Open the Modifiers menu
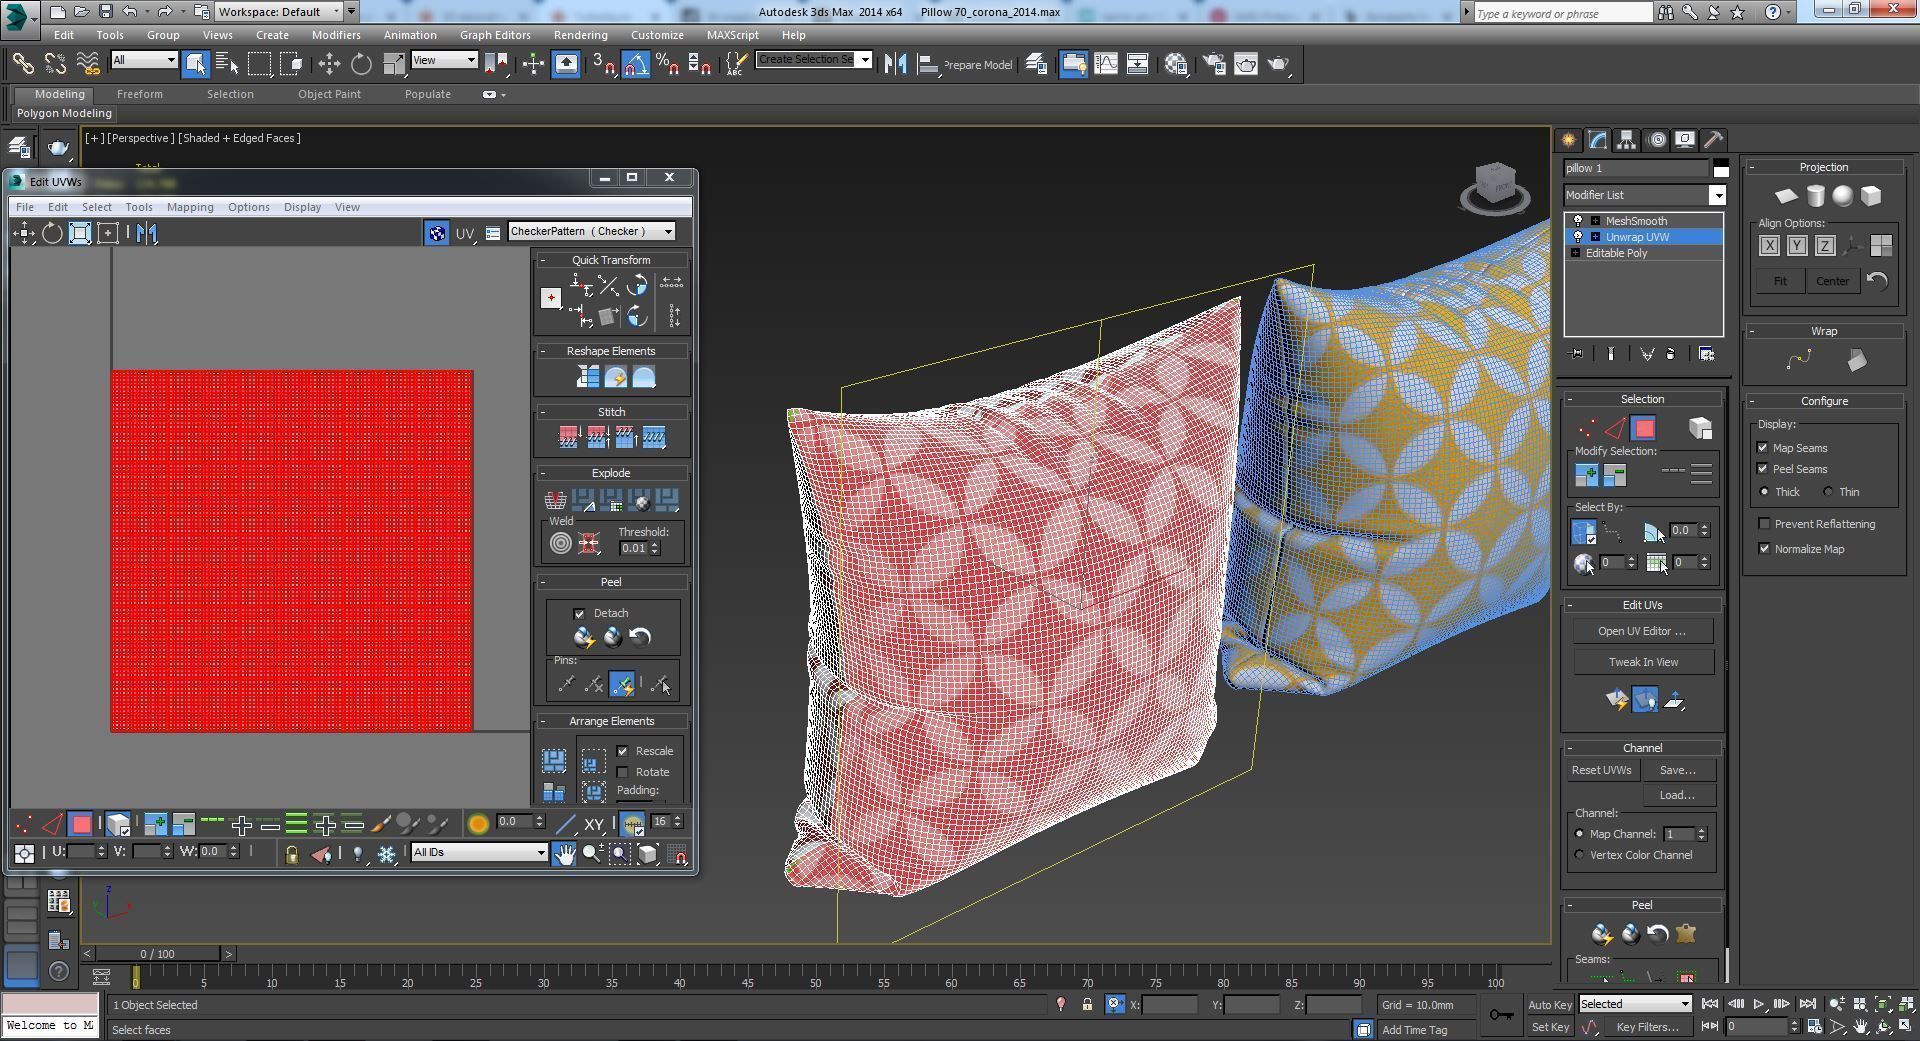Image resolution: width=1920 pixels, height=1041 pixels. (x=336, y=35)
